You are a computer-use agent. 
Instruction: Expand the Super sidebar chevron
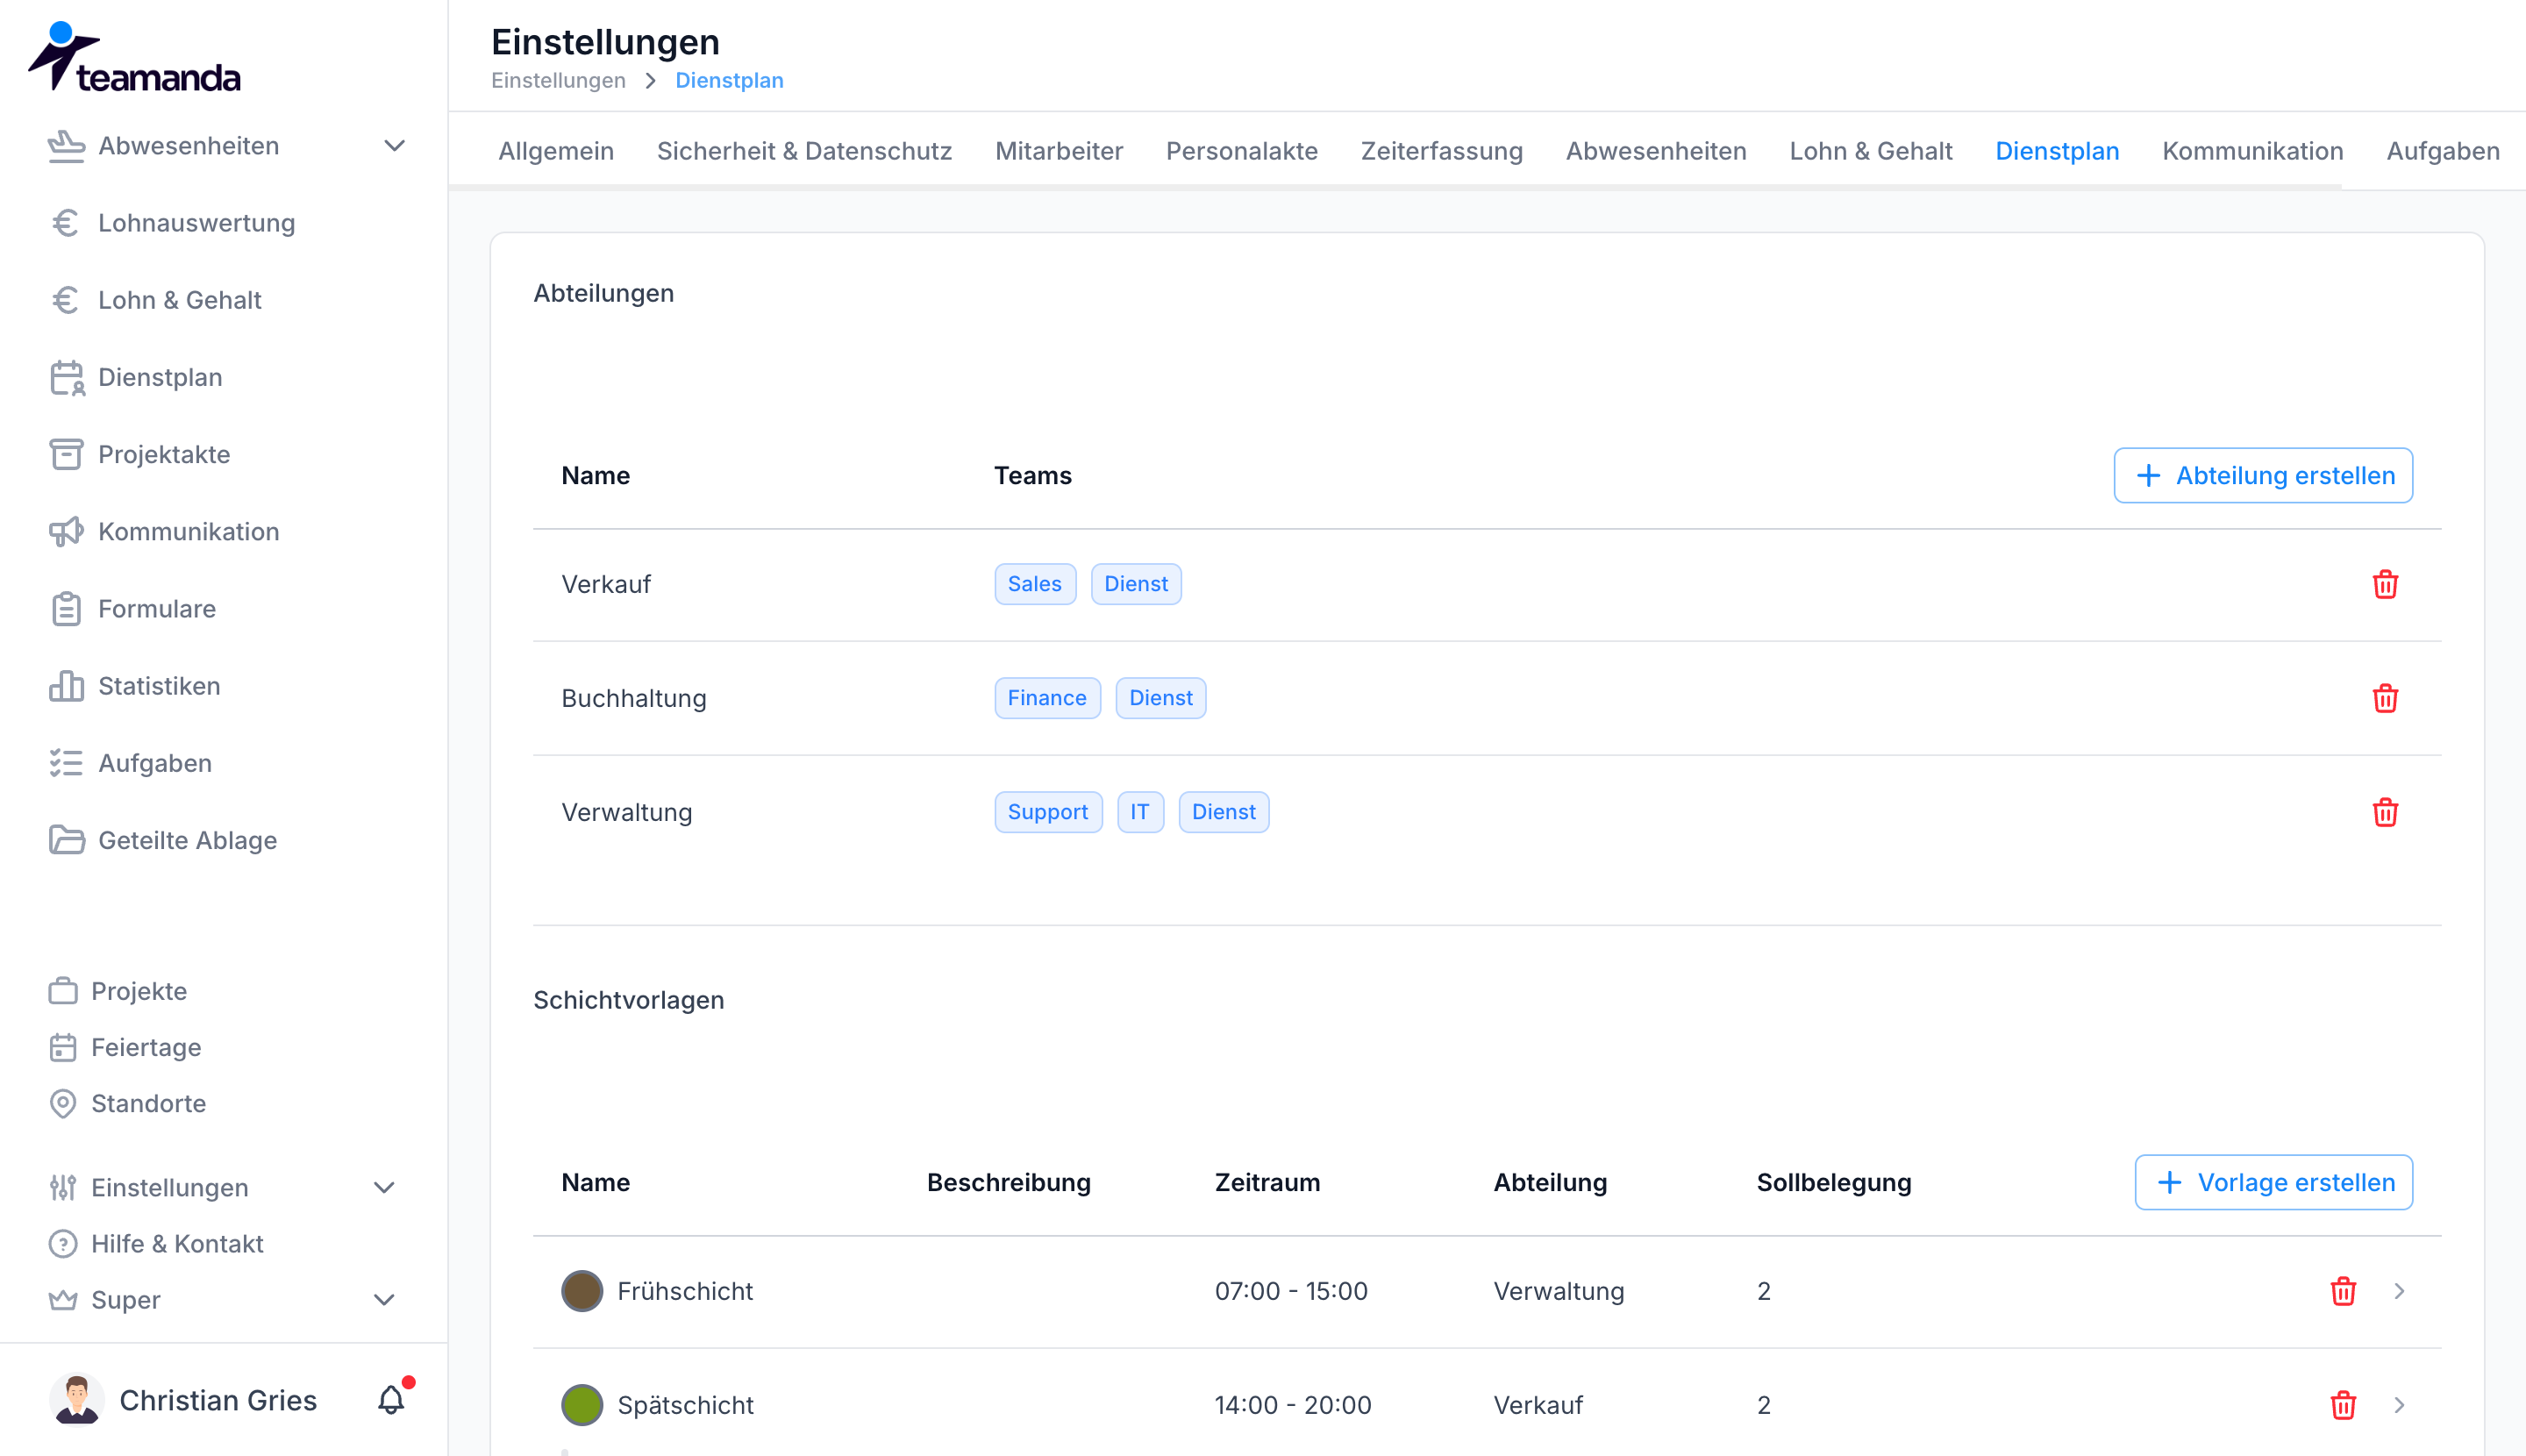(x=384, y=1299)
